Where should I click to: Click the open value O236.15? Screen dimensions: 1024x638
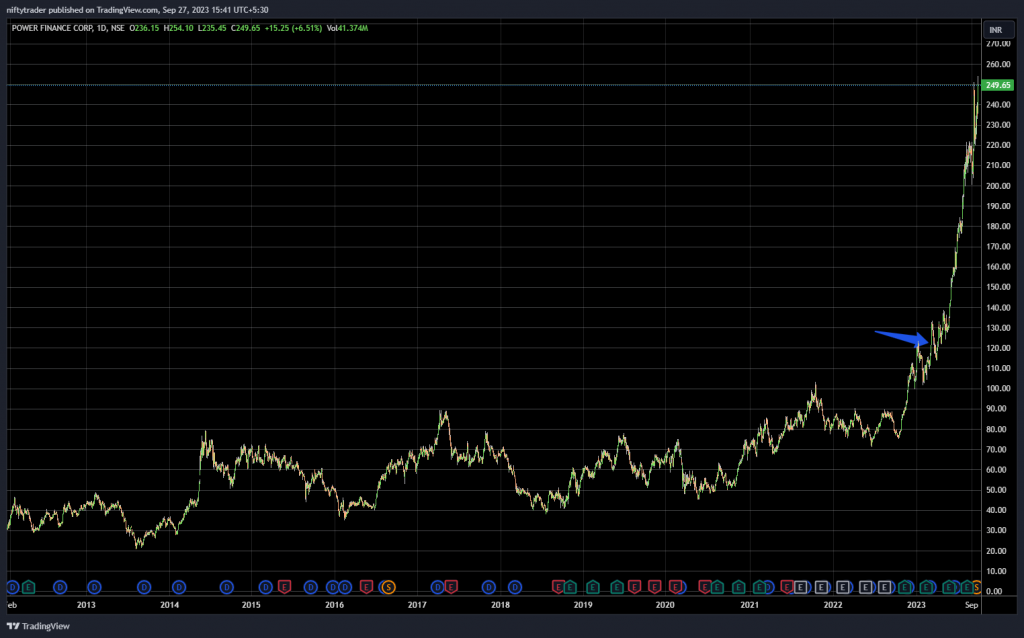point(144,28)
